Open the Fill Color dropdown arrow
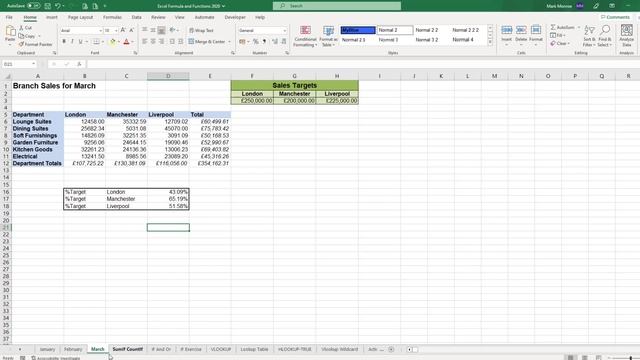Screen dimensions: 640x360 pyautogui.click(x=119, y=42)
